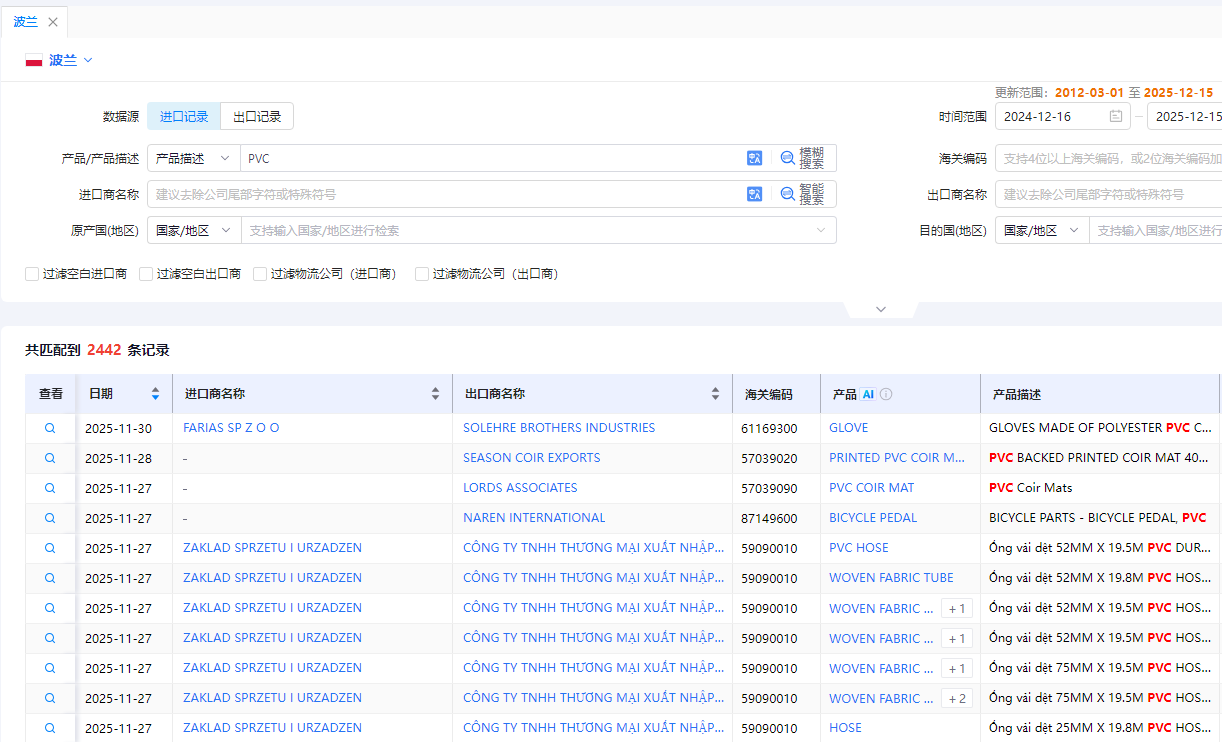Click the translate icon in the product description field

pyautogui.click(x=754, y=157)
